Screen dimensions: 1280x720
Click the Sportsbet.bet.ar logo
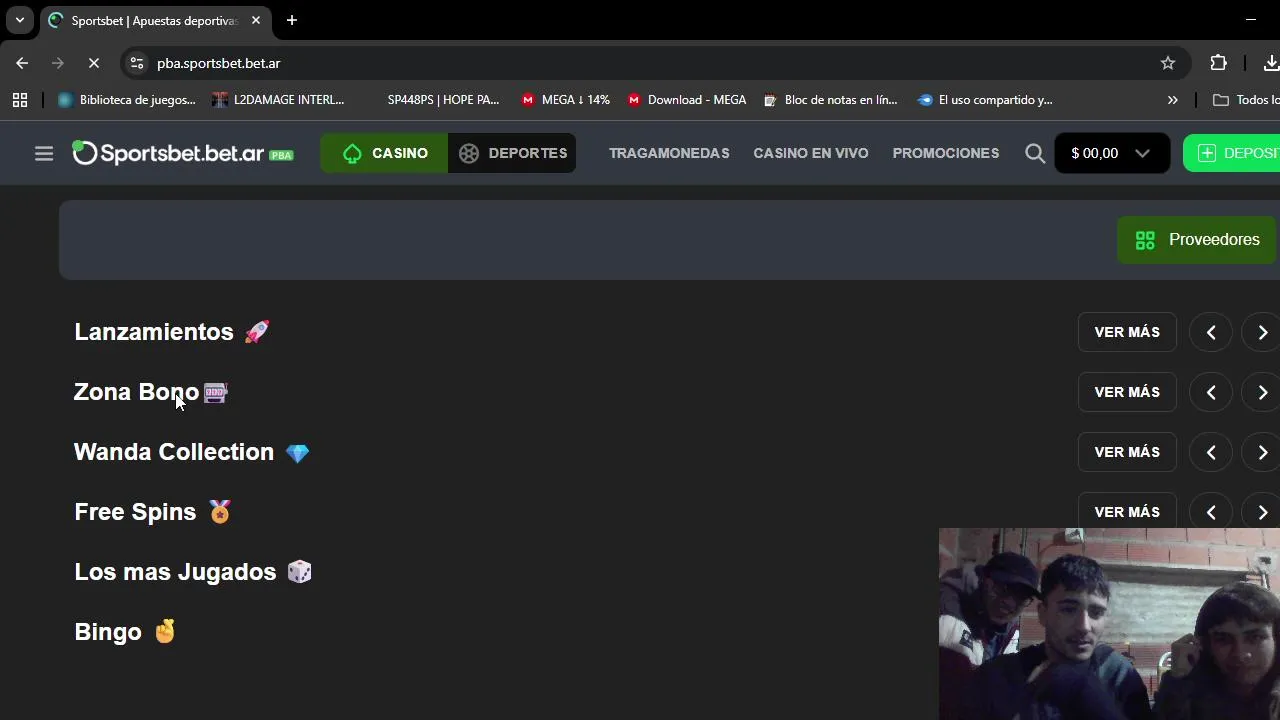pyautogui.click(x=183, y=153)
